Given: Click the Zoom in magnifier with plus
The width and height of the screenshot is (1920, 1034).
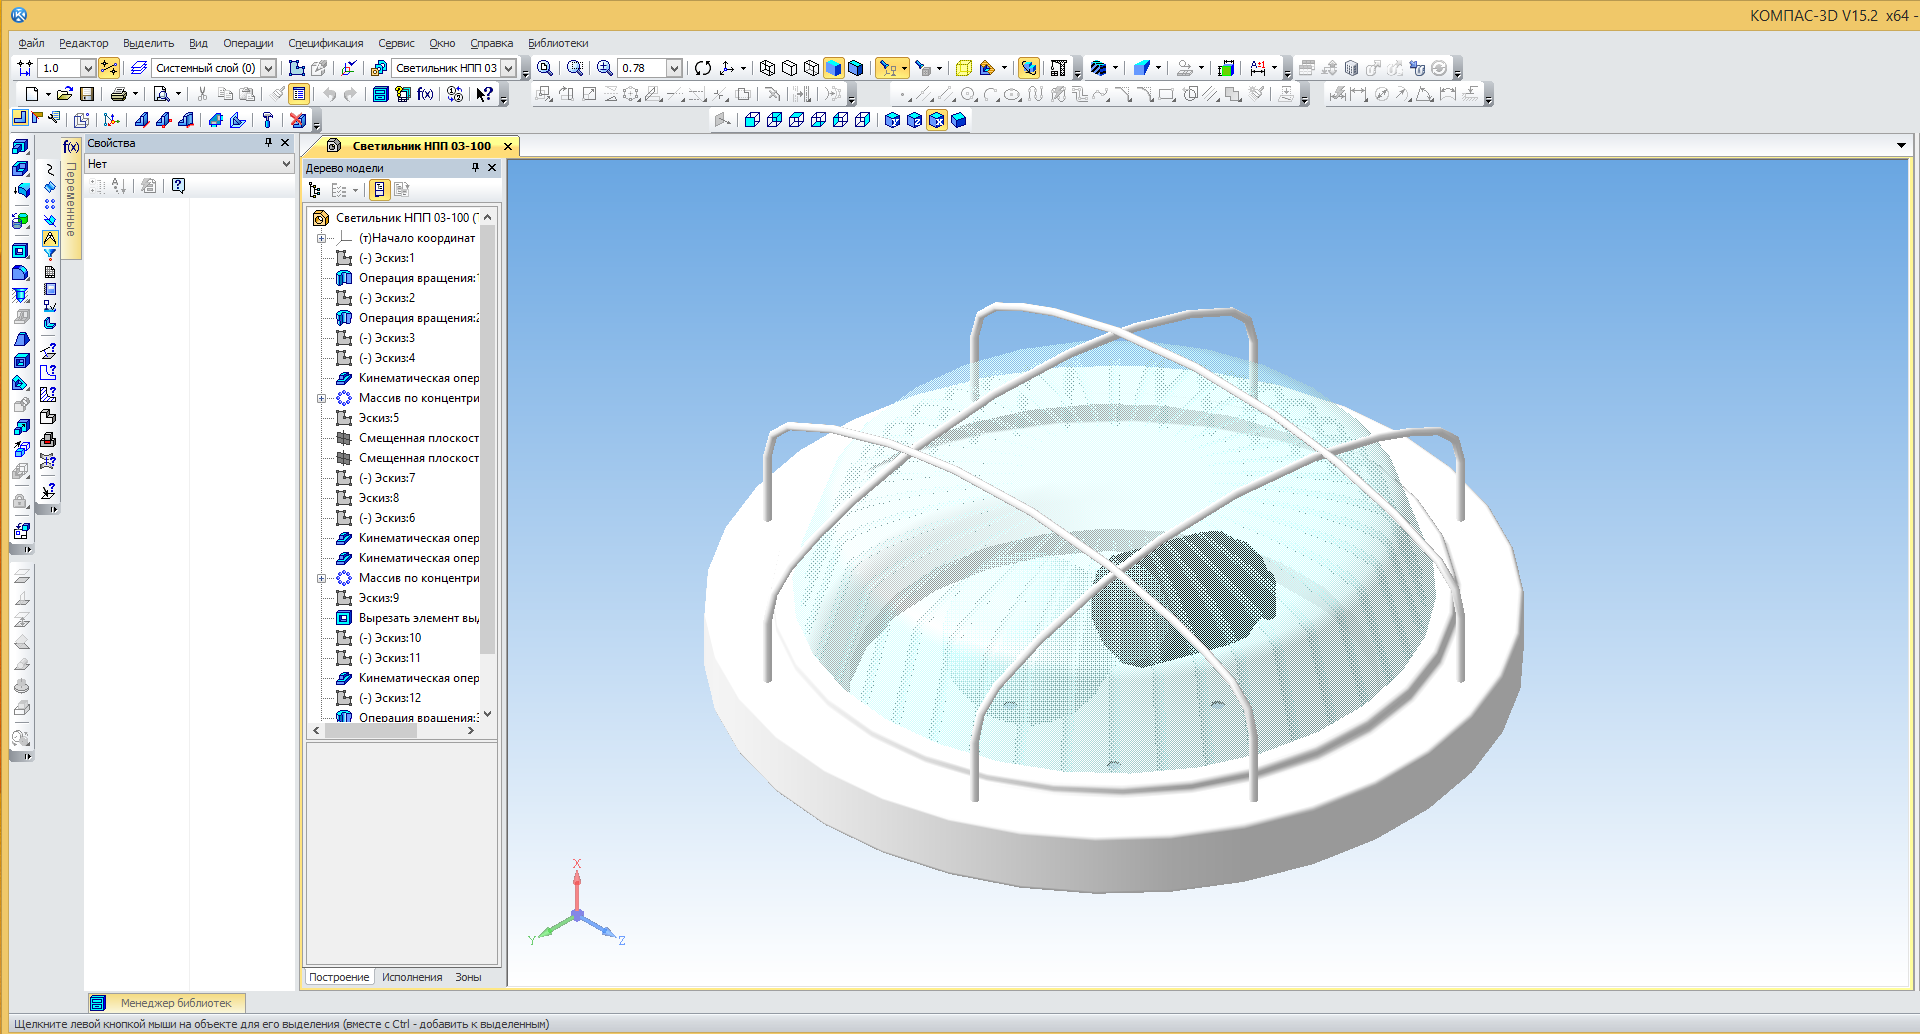Looking at the screenshot, I should point(605,68).
